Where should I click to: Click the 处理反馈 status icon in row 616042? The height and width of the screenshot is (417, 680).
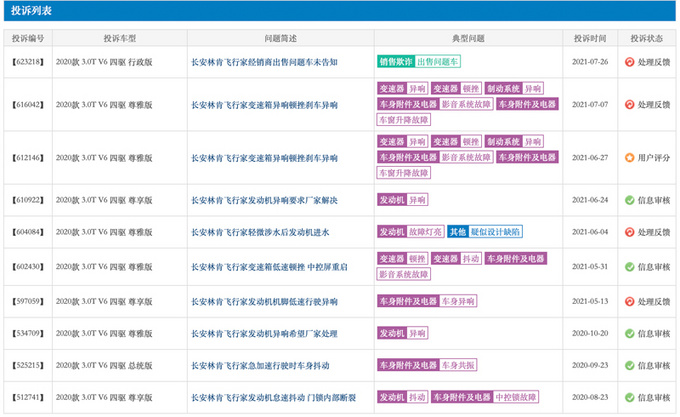click(629, 104)
